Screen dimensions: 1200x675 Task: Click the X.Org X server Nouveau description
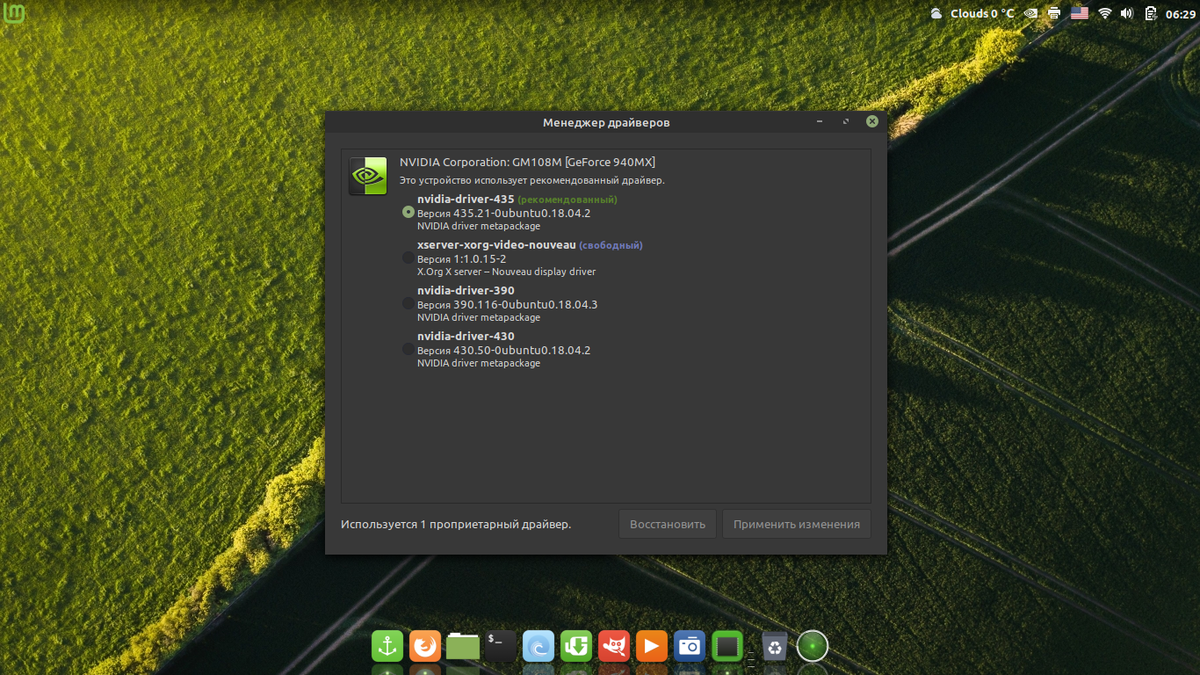tap(506, 272)
